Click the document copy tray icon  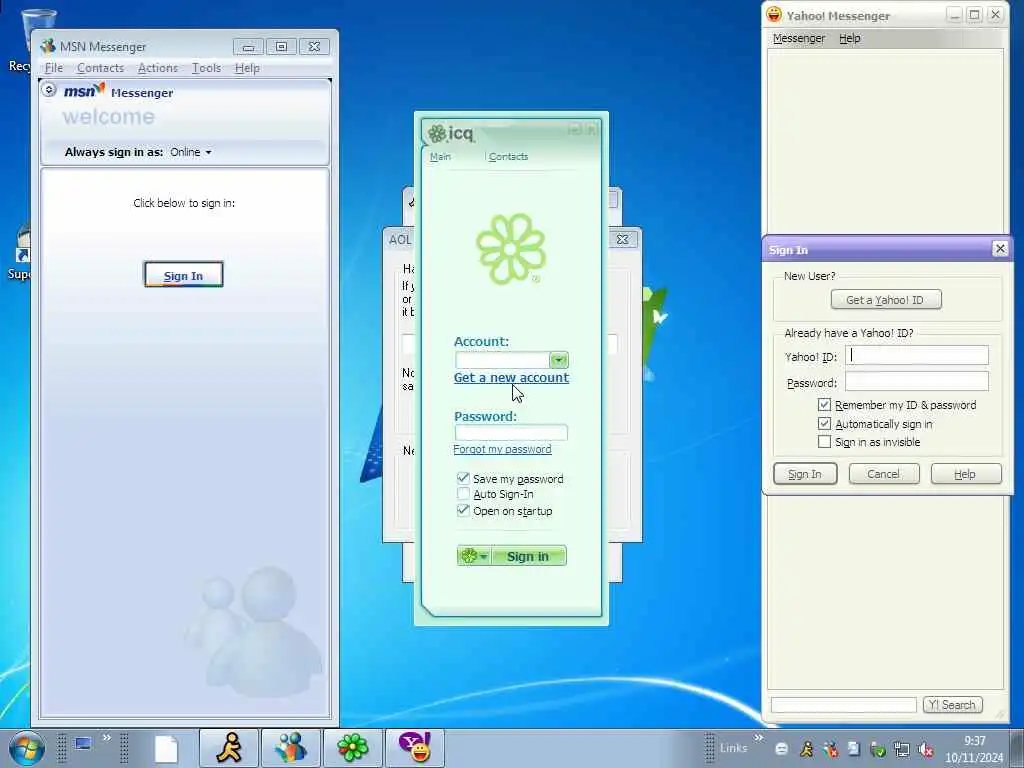(854, 748)
